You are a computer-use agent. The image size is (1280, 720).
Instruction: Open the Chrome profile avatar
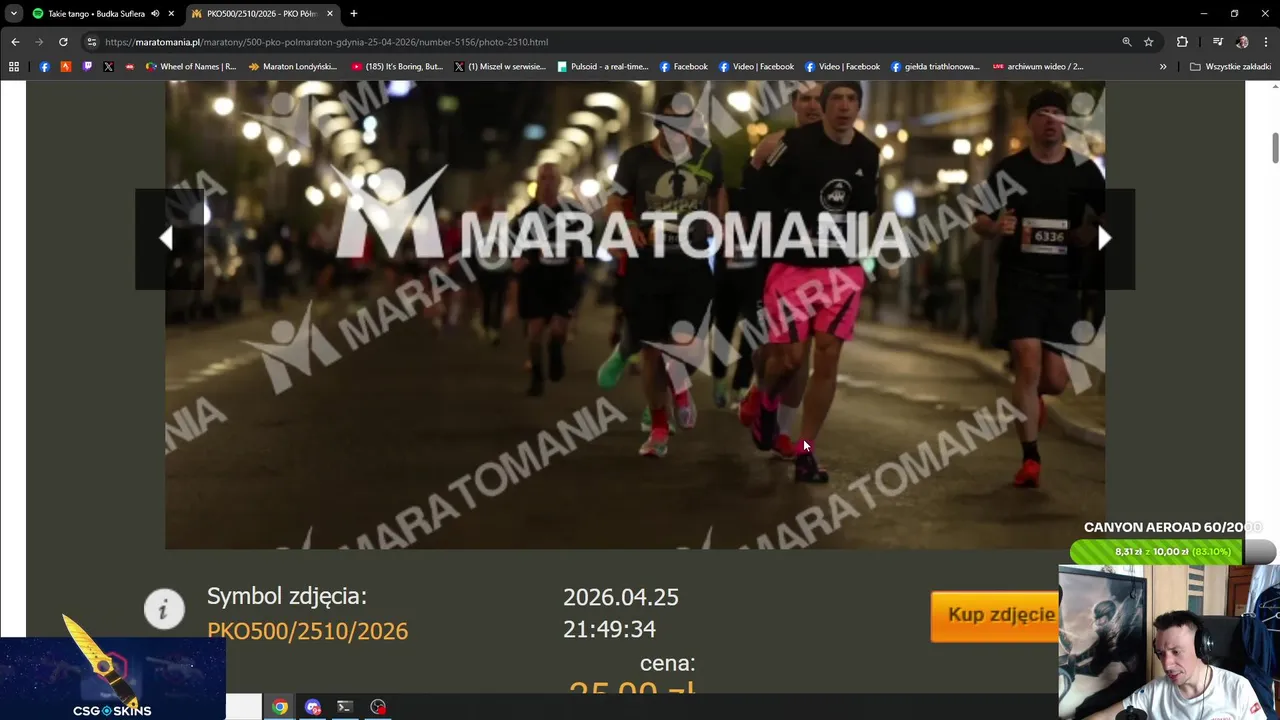[1242, 42]
